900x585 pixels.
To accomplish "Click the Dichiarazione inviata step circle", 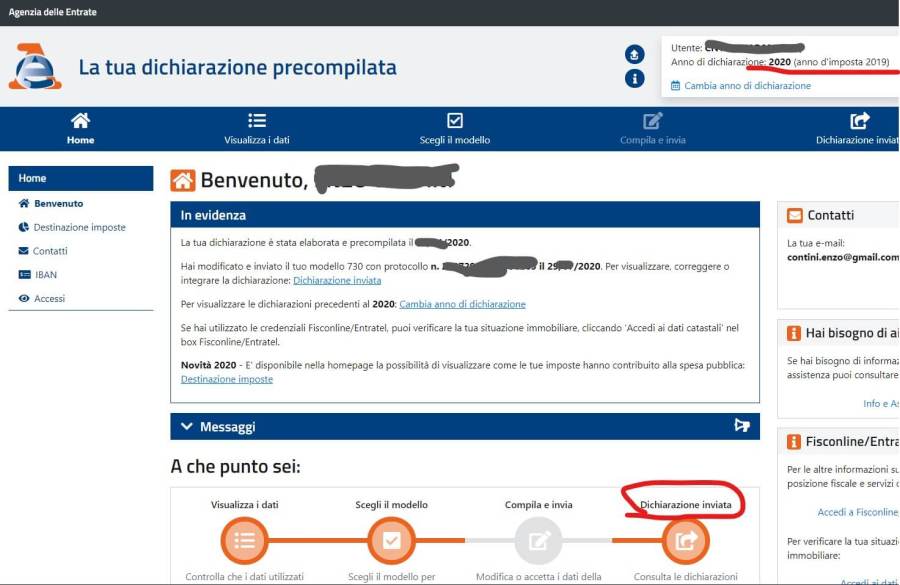I will point(685,541).
